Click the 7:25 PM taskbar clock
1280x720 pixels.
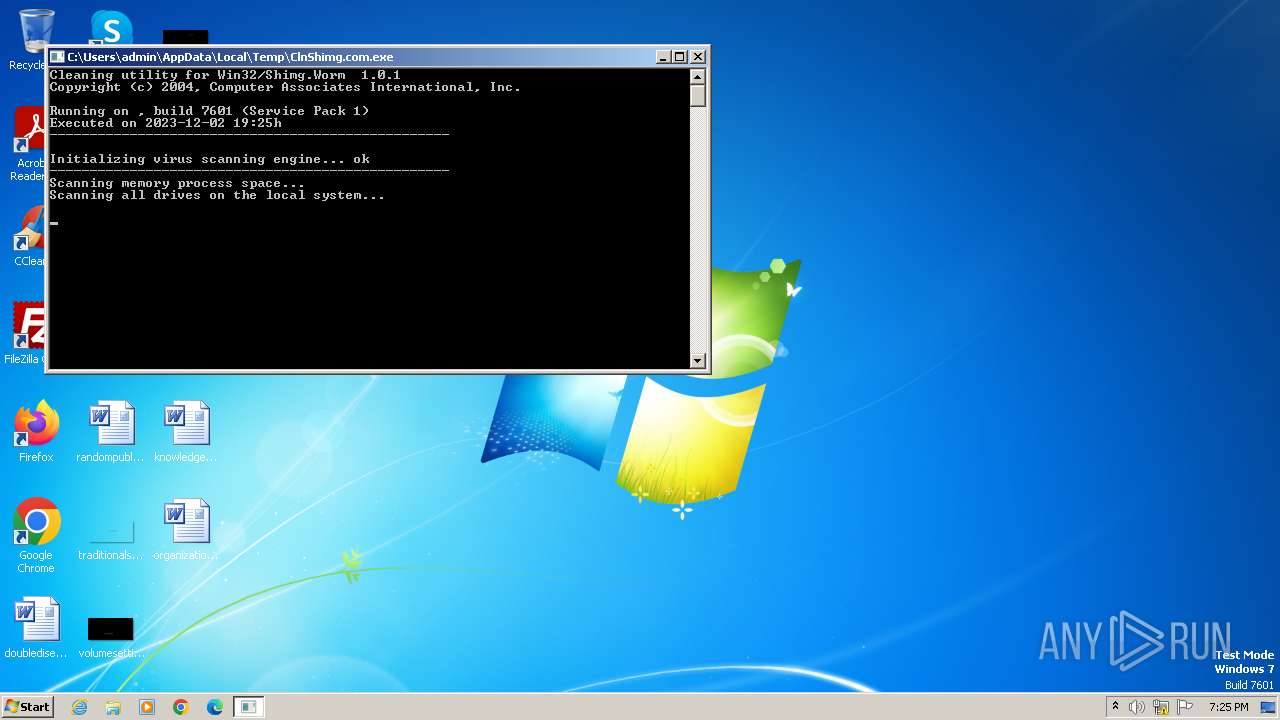pos(1228,707)
